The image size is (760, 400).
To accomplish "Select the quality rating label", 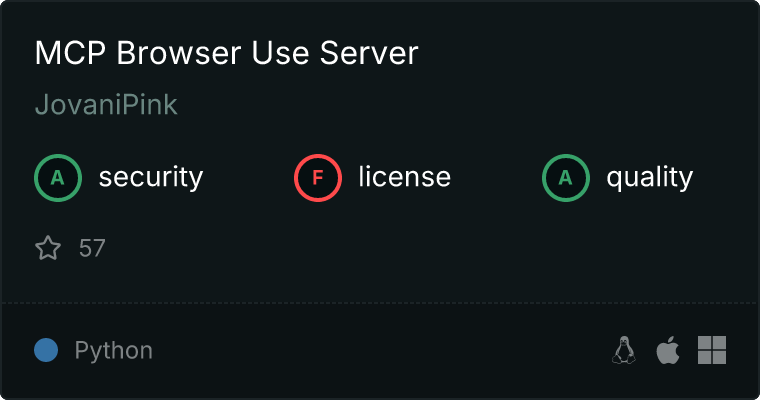I will (649, 178).
